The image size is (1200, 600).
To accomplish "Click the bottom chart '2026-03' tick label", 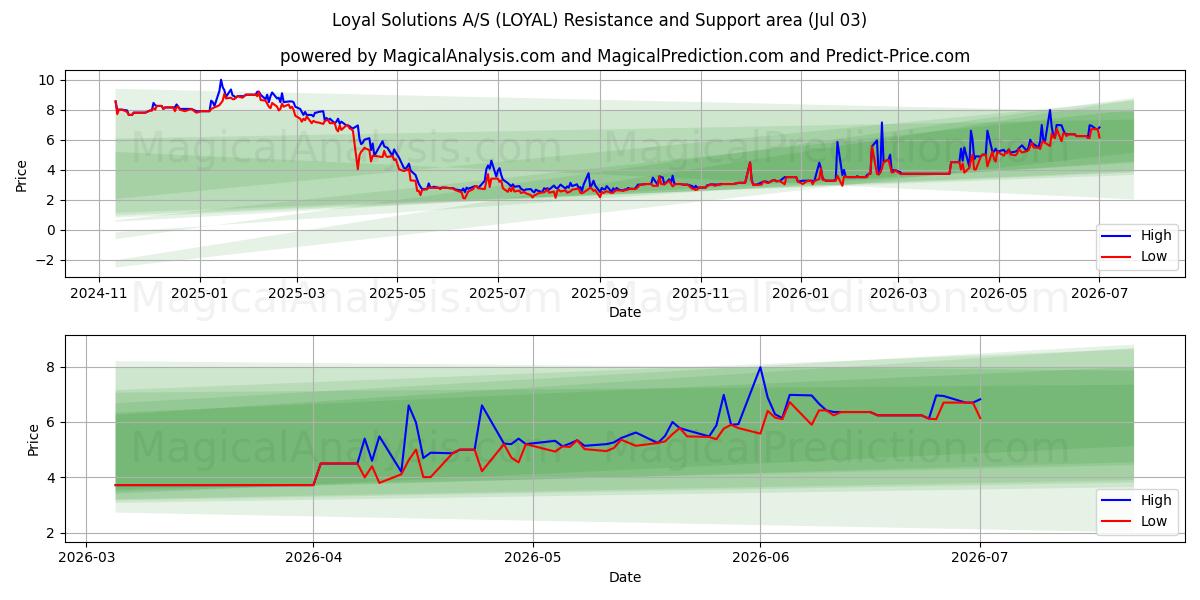I will point(87,557).
